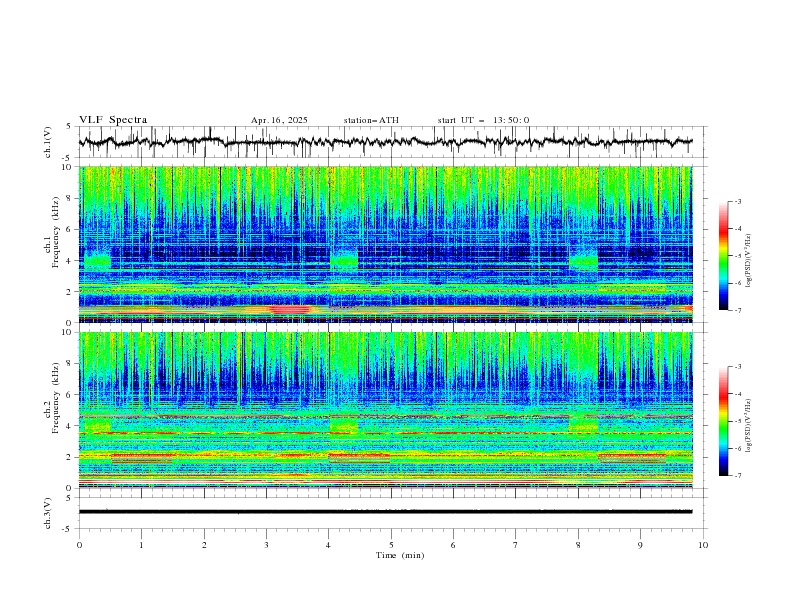Image resolution: width=792 pixels, height=612 pixels.
Task: Click the time axis tick label "8"
Action: coord(578,545)
